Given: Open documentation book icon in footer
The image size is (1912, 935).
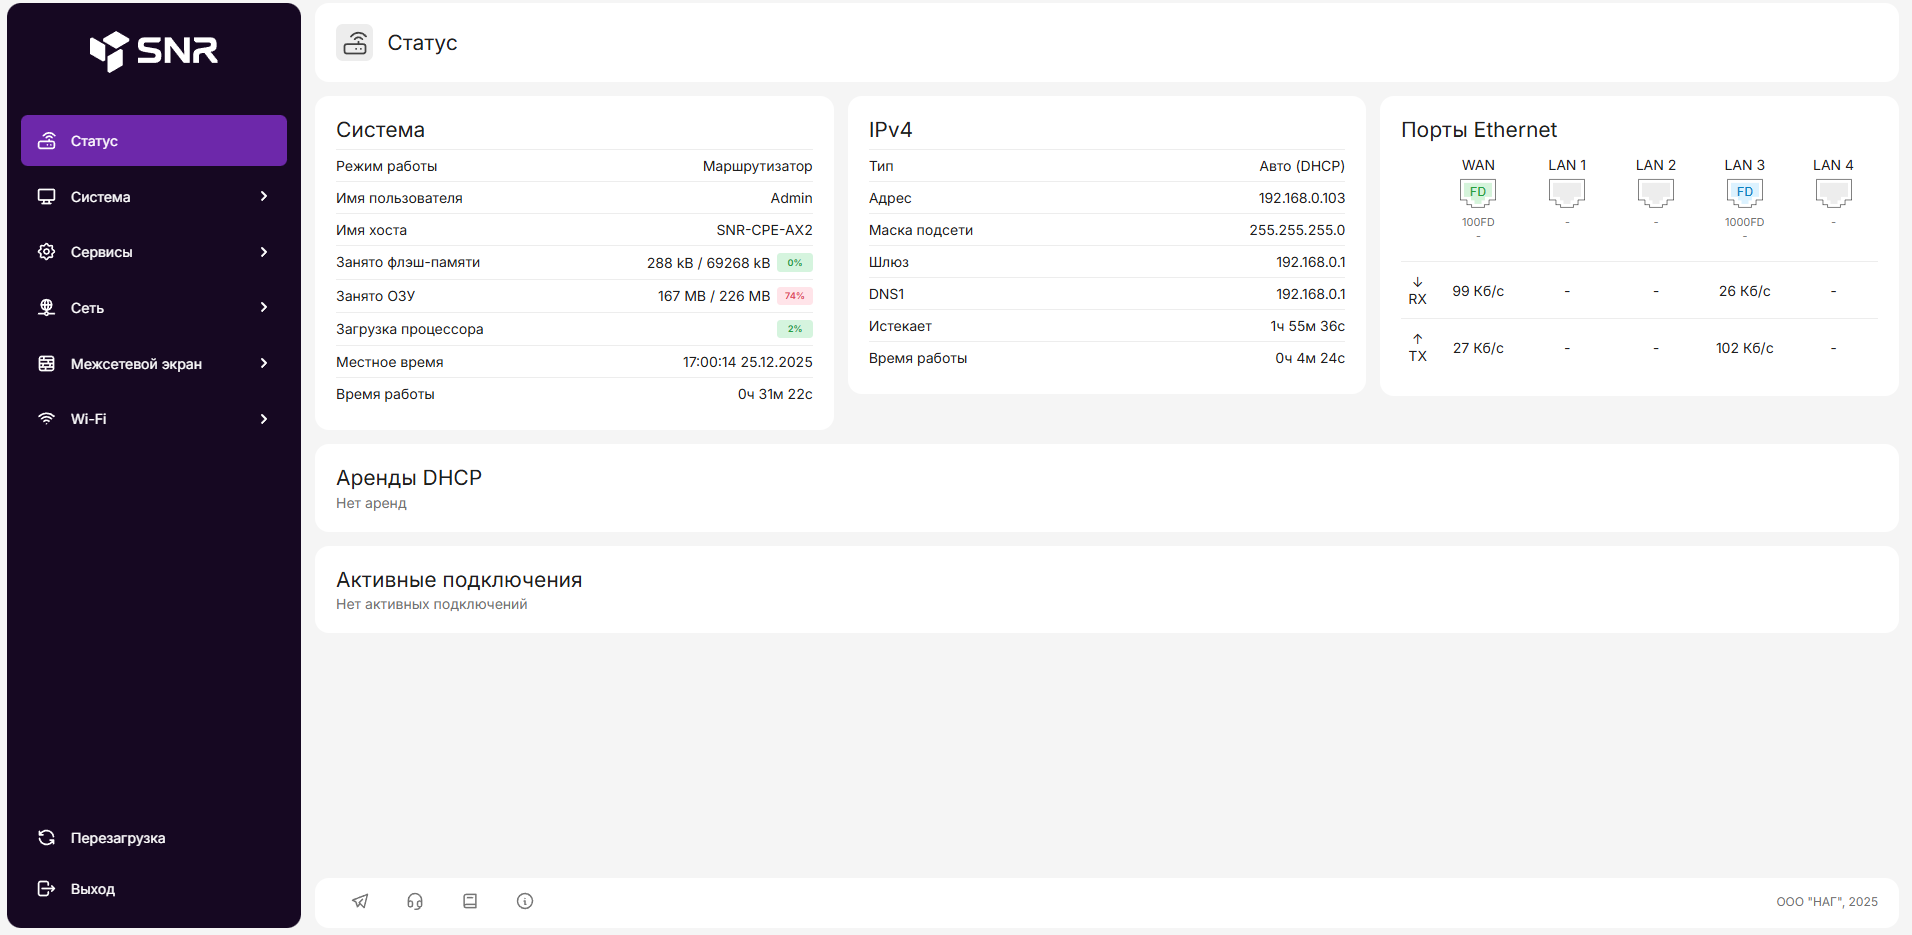Looking at the screenshot, I should [x=470, y=901].
